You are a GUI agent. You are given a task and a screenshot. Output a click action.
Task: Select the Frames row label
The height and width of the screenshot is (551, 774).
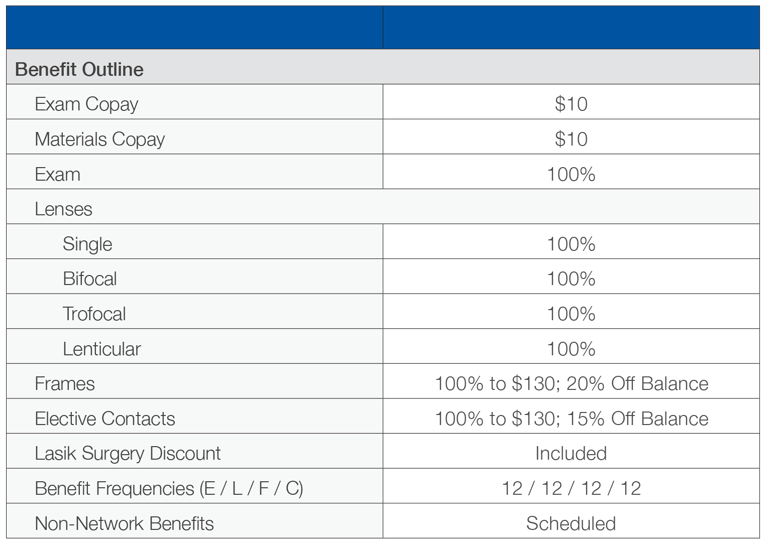coord(65,383)
